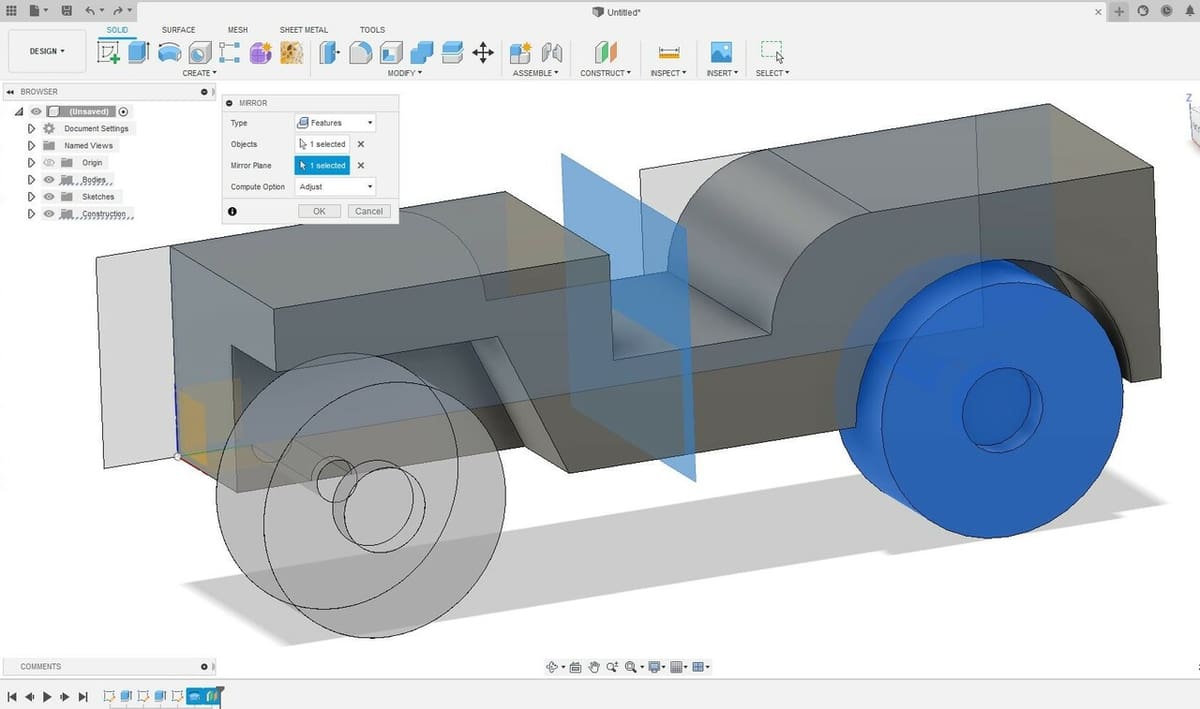This screenshot has width=1200, height=709.
Task: Select the Pan hand tool
Action: point(593,667)
